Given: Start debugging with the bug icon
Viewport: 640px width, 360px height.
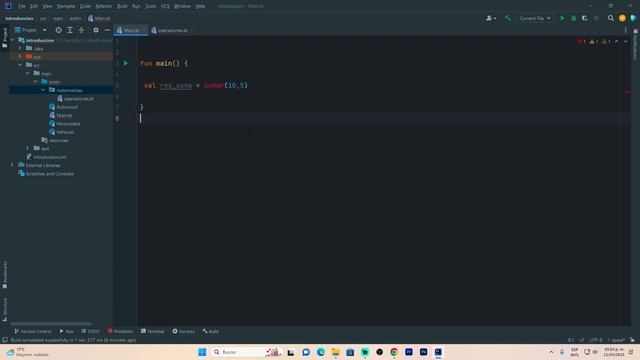Looking at the screenshot, I should pos(573,18).
